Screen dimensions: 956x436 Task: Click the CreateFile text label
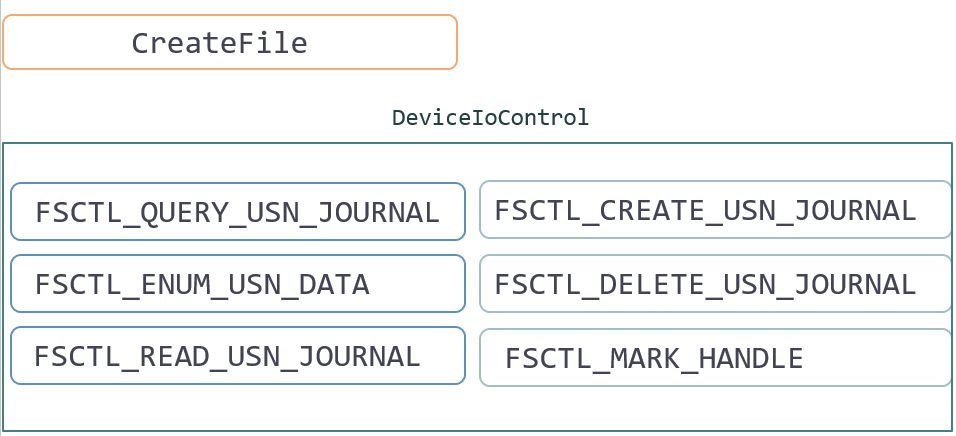coord(219,43)
